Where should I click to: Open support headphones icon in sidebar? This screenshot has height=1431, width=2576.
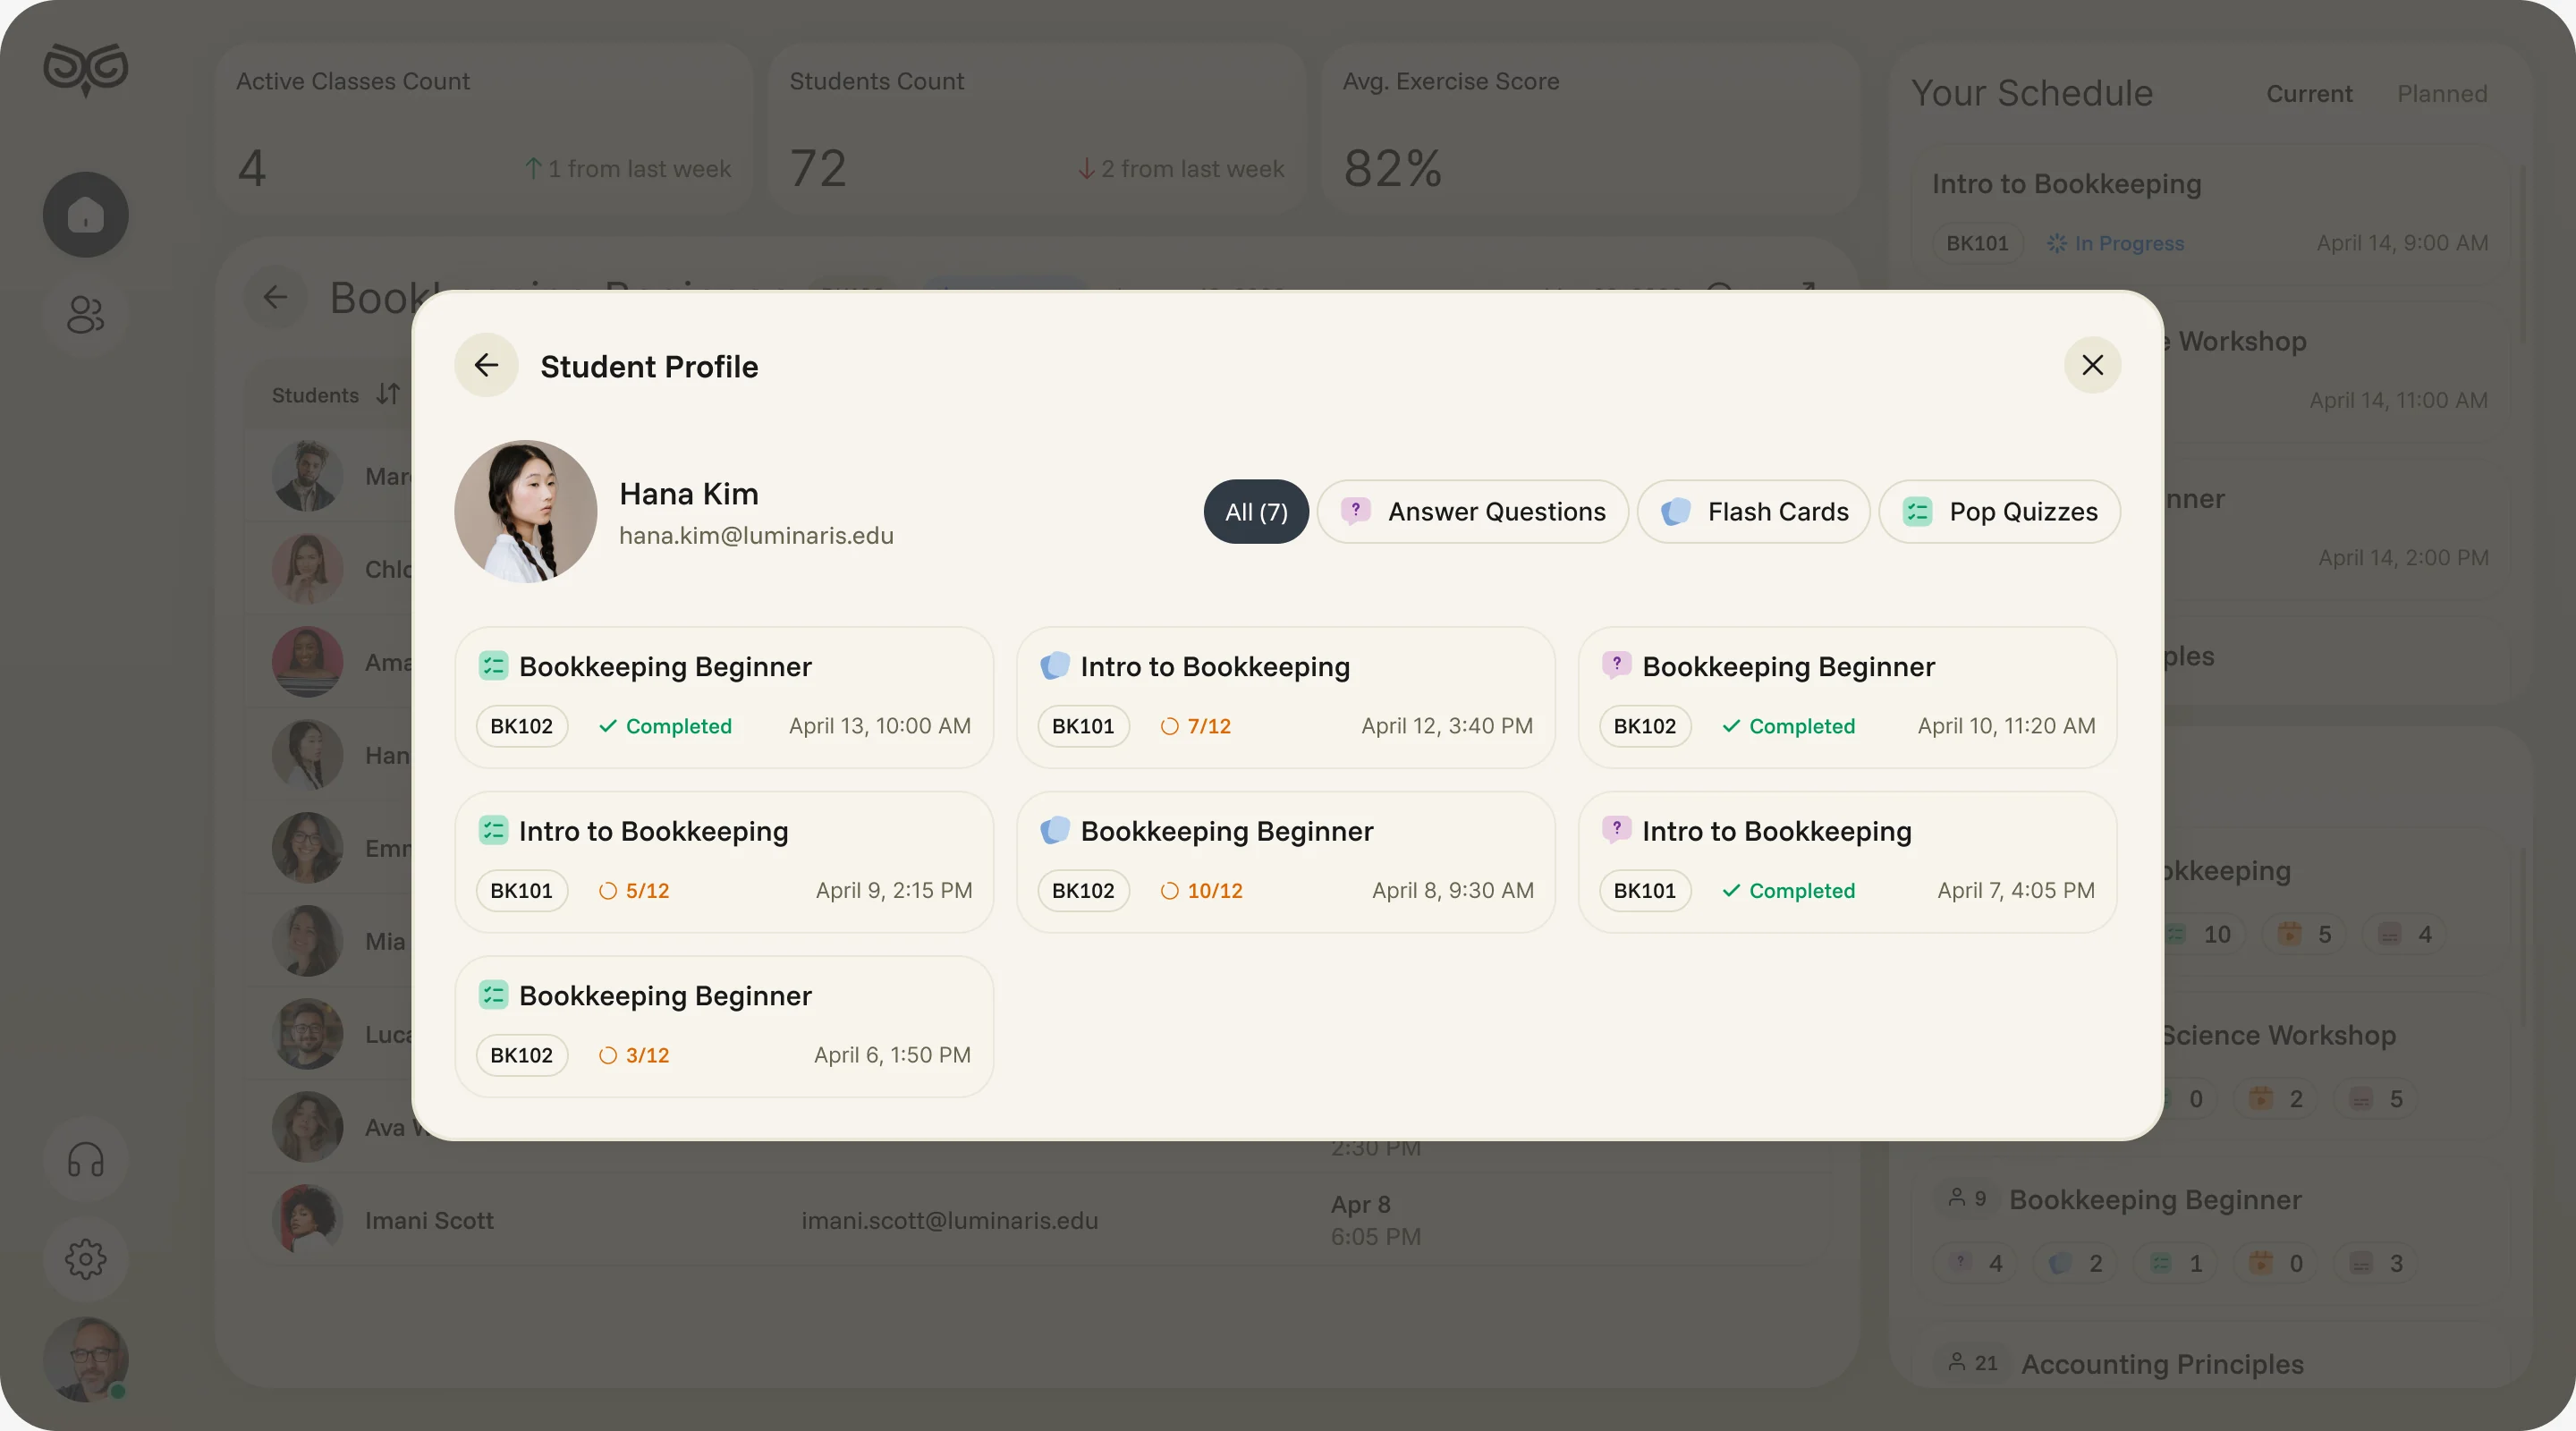pyautogui.click(x=85, y=1160)
